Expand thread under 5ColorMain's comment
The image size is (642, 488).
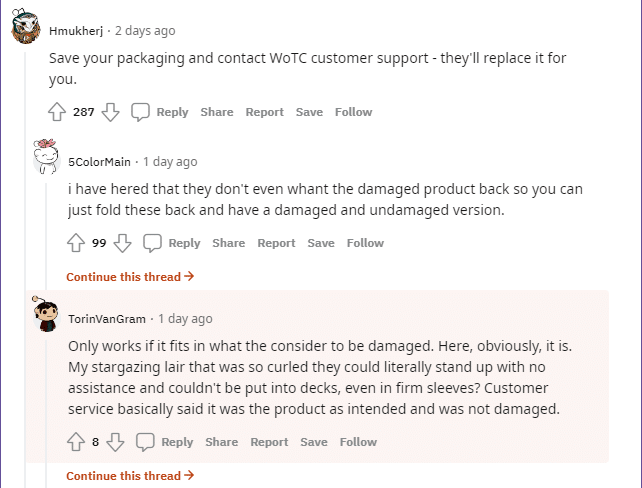point(130,277)
